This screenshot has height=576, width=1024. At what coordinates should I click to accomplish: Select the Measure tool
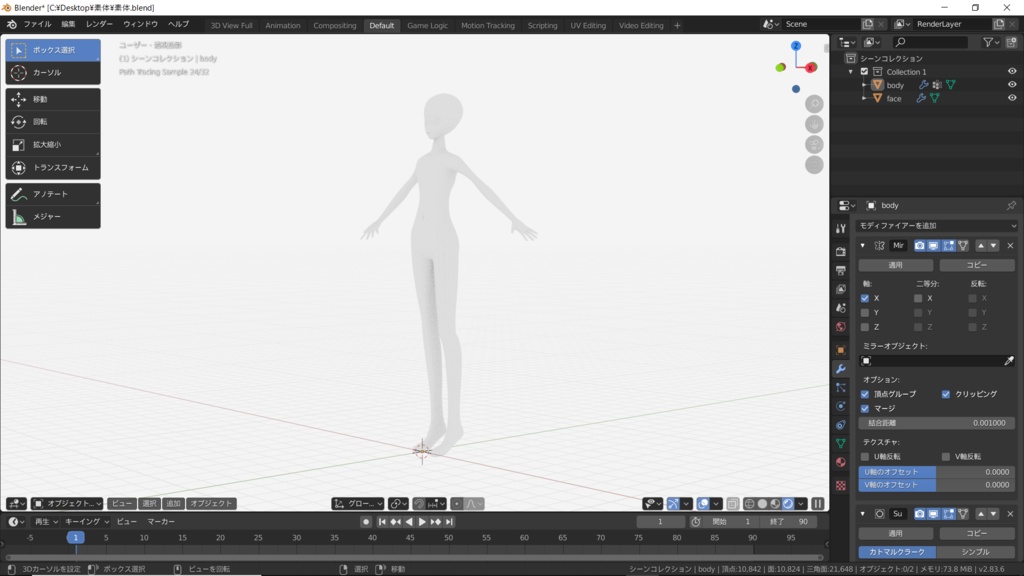53,217
